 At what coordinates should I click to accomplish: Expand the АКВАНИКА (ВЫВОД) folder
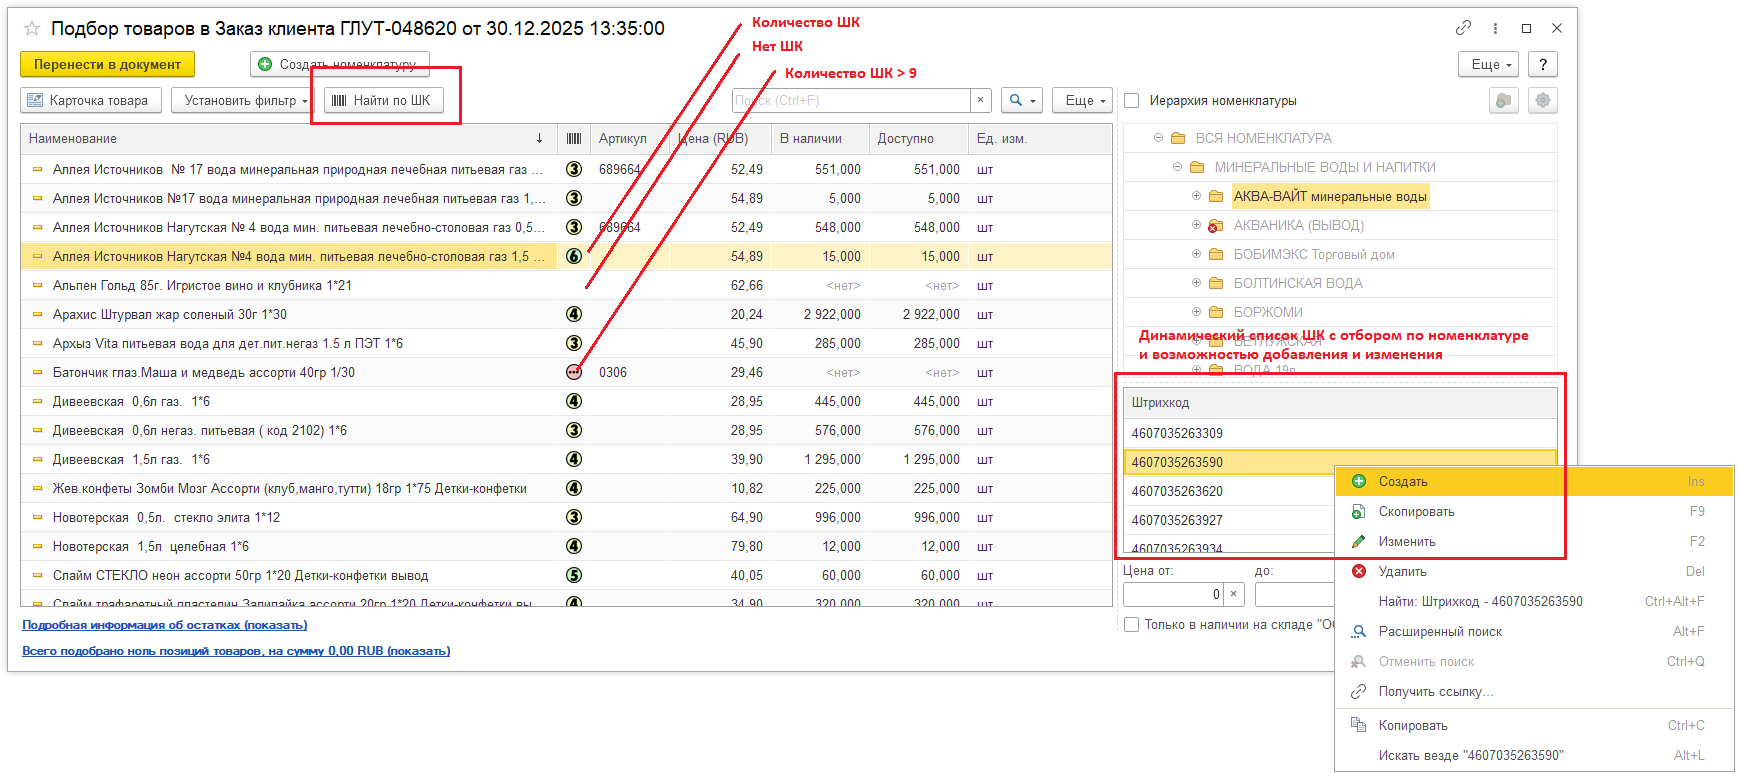[x=1196, y=225]
